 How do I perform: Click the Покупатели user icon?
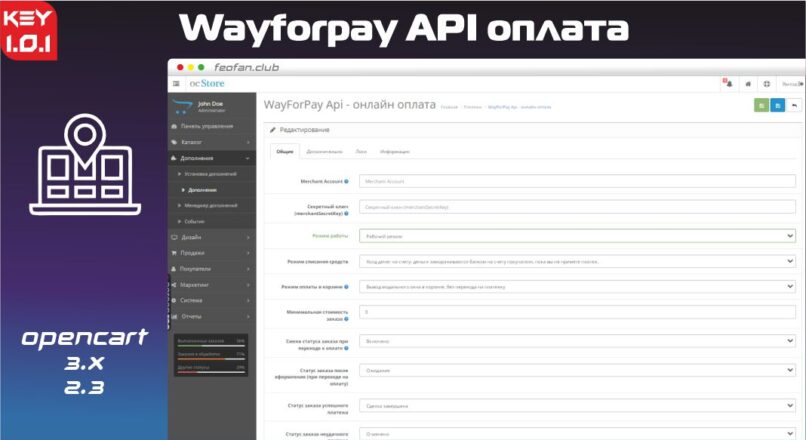point(174,269)
